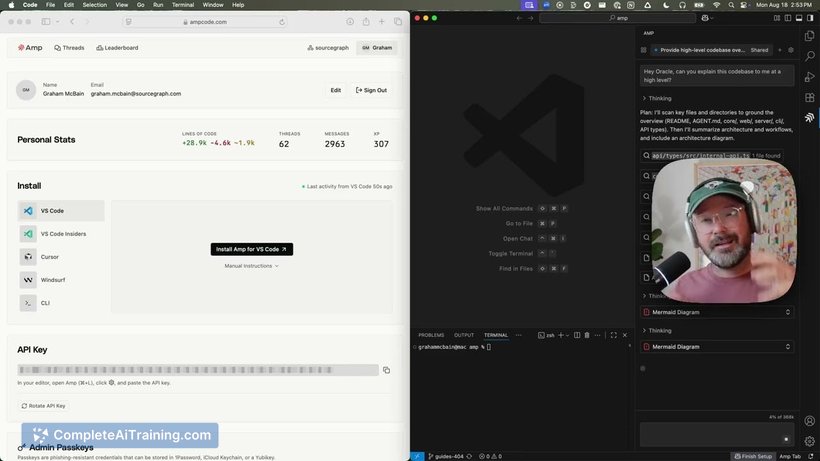Split the terminal panel

click(x=576, y=335)
